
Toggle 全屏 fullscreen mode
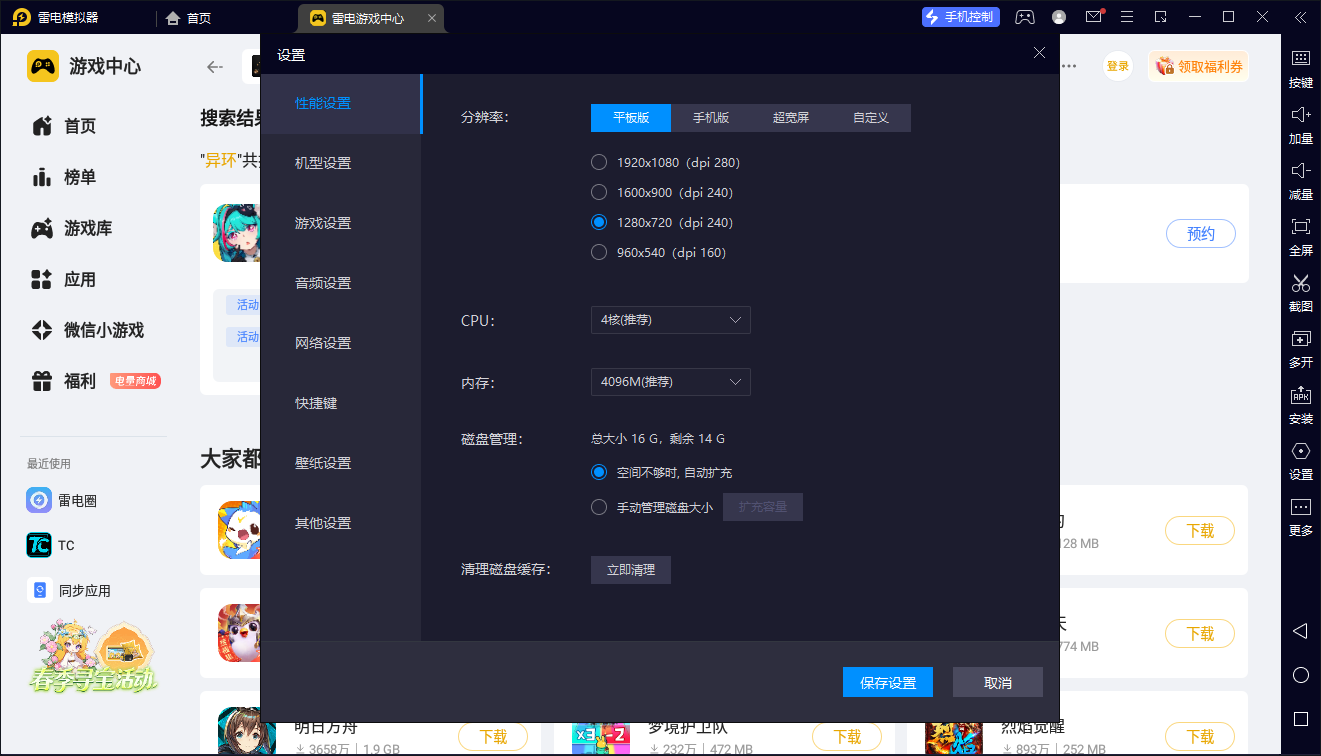(x=1300, y=237)
